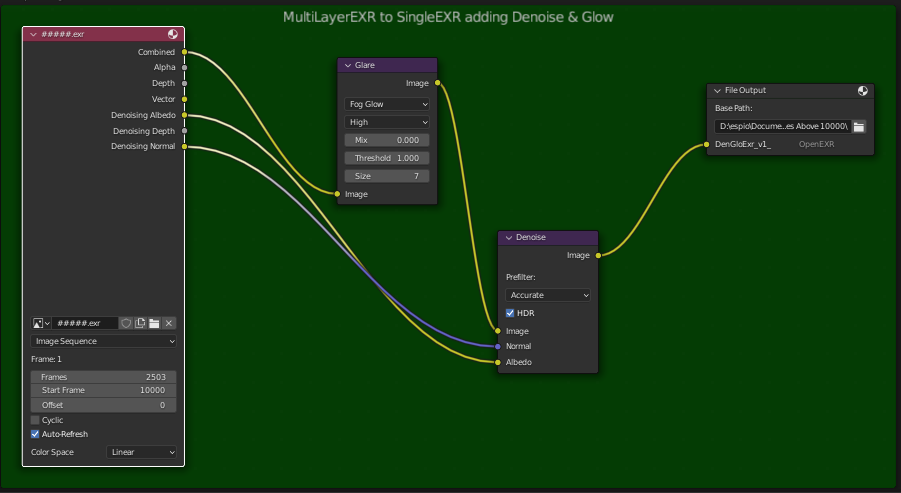901x493 pixels.
Task: Click the Denoising Depth output socket
Action: (x=184, y=131)
